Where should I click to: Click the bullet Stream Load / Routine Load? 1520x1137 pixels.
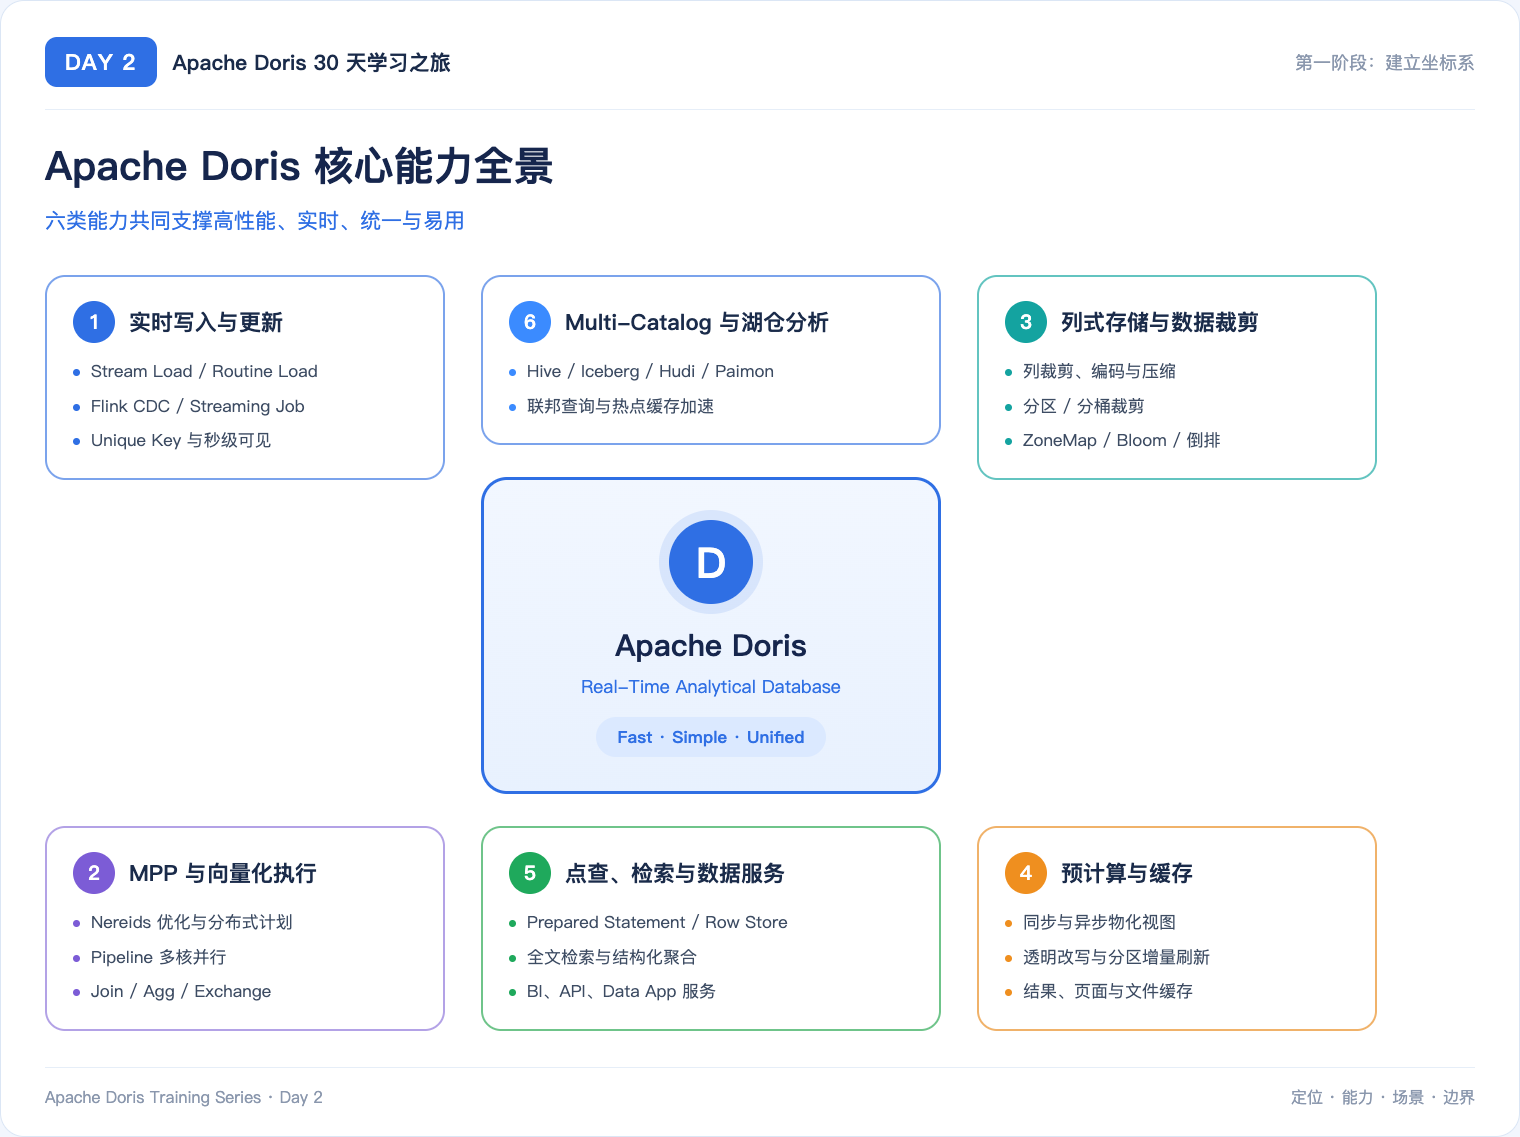(x=204, y=371)
